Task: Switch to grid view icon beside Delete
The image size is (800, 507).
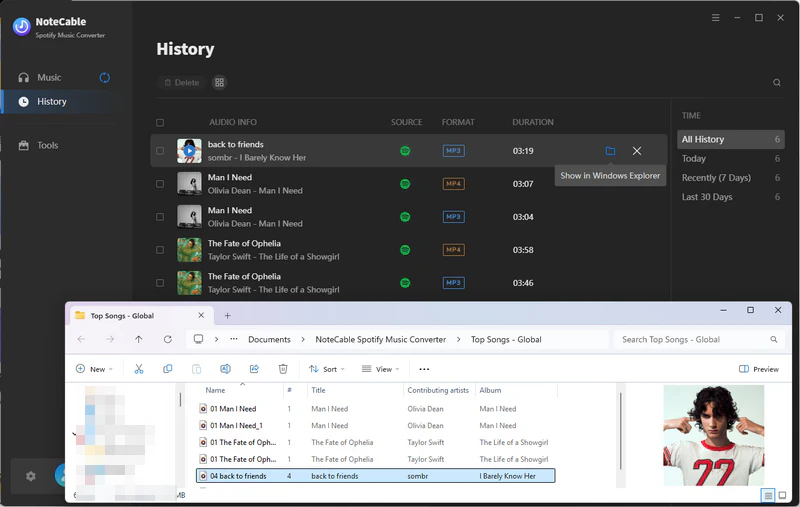Action: (220, 83)
